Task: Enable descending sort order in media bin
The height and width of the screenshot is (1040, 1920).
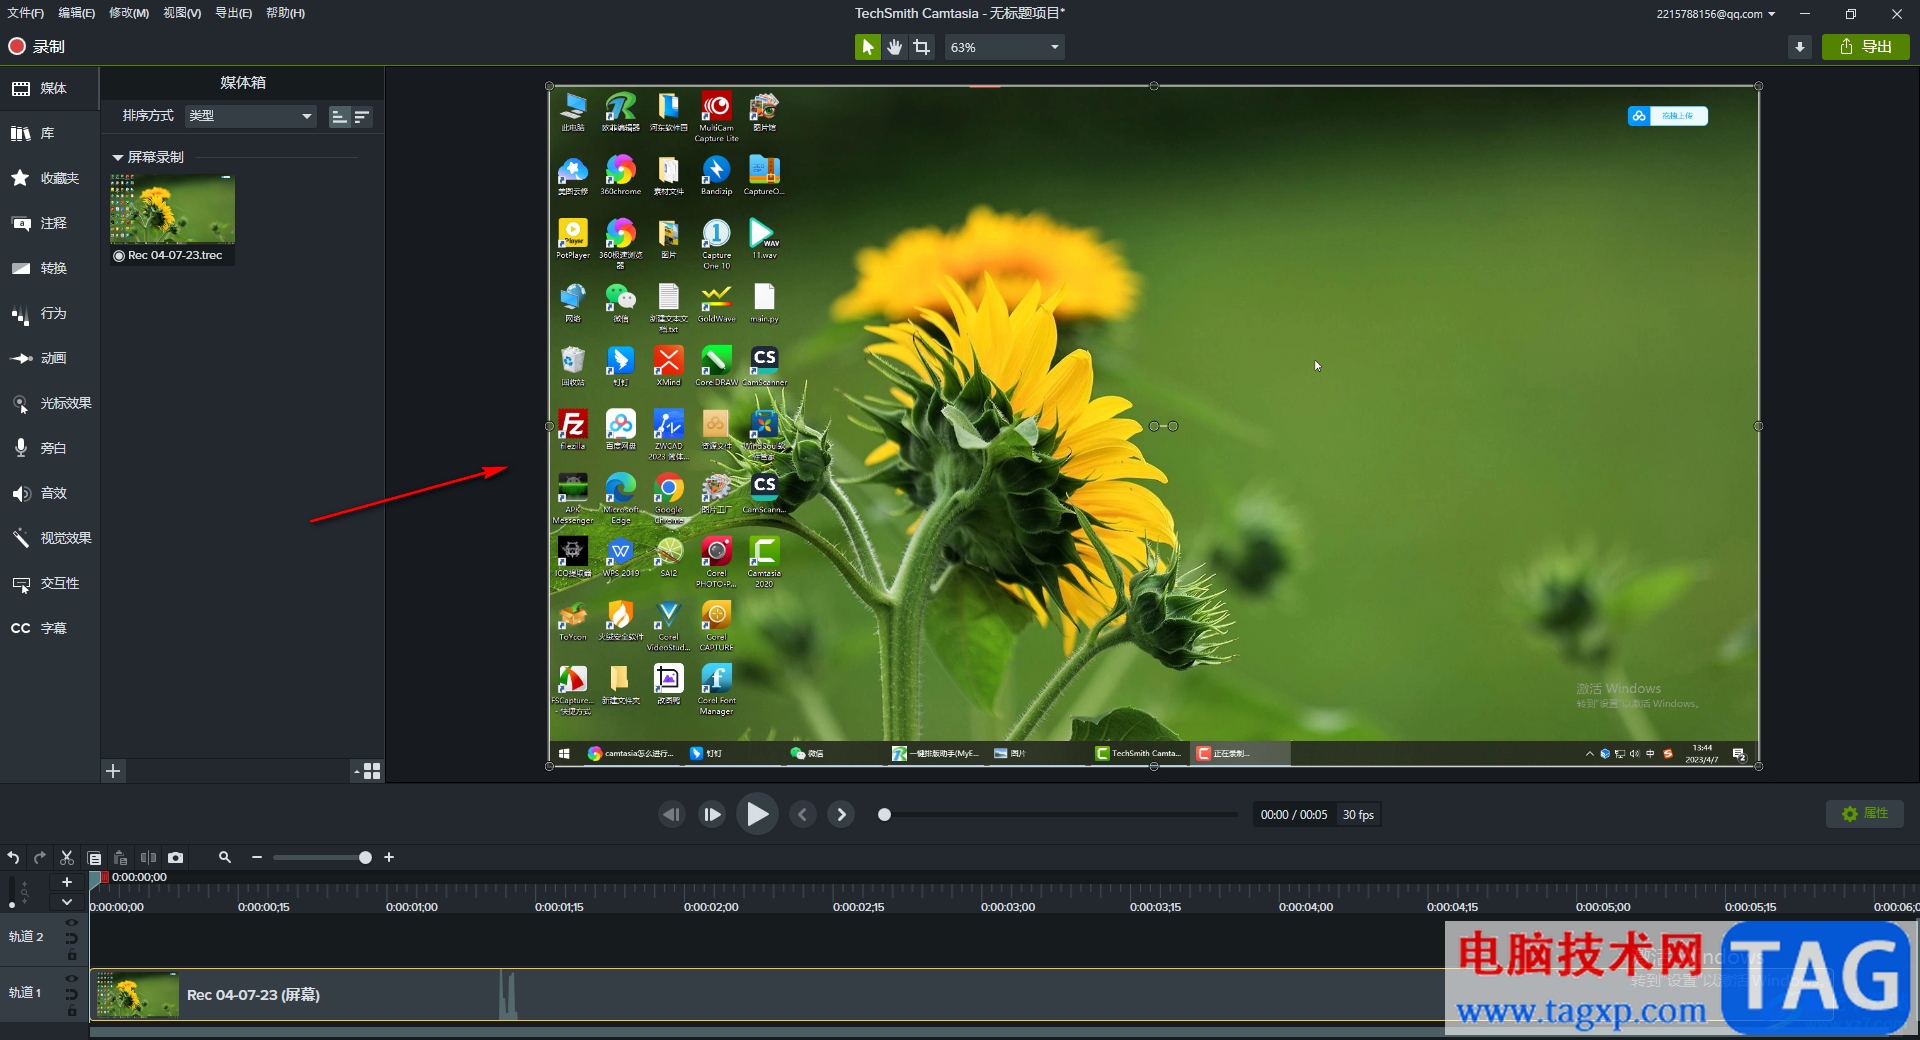Action: point(362,117)
